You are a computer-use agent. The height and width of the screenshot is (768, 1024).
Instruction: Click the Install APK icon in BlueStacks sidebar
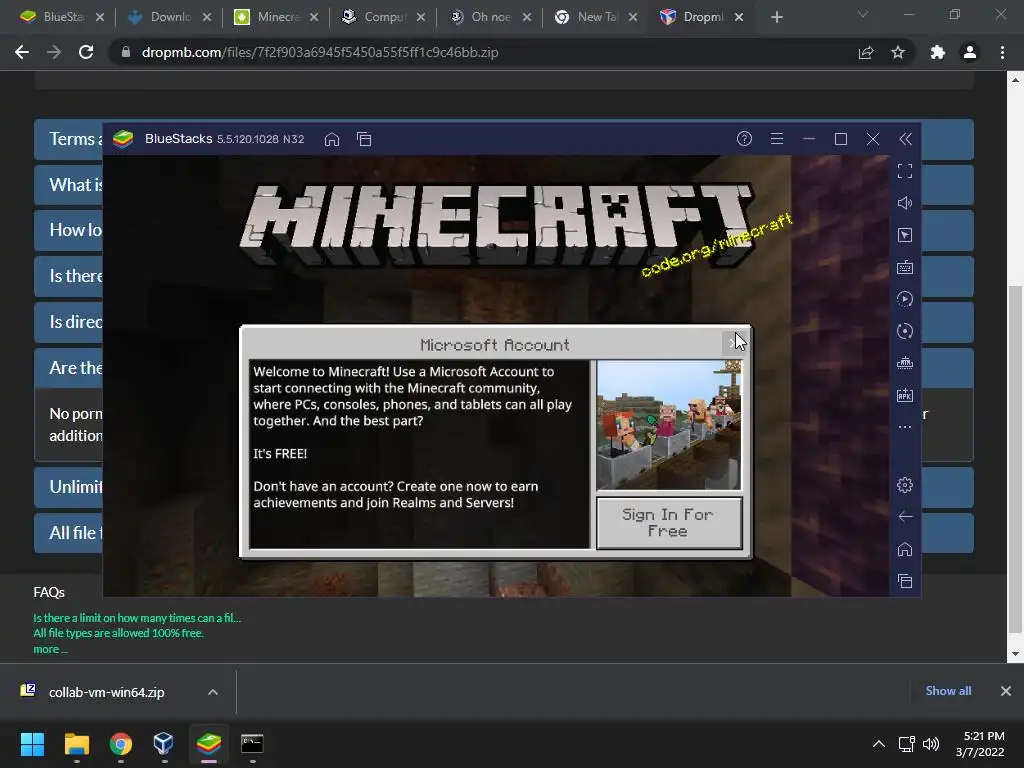(904, 395)
